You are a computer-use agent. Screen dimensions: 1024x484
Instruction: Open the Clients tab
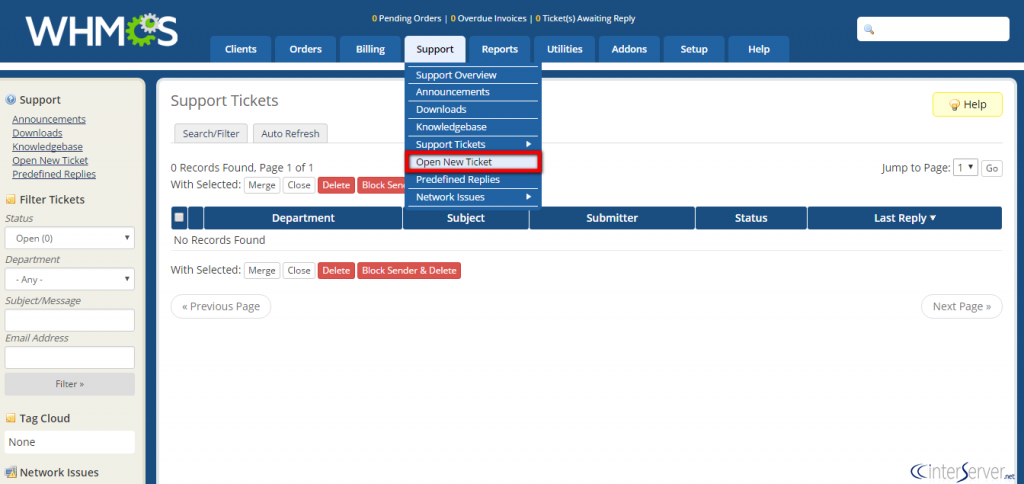coord(240,50)
